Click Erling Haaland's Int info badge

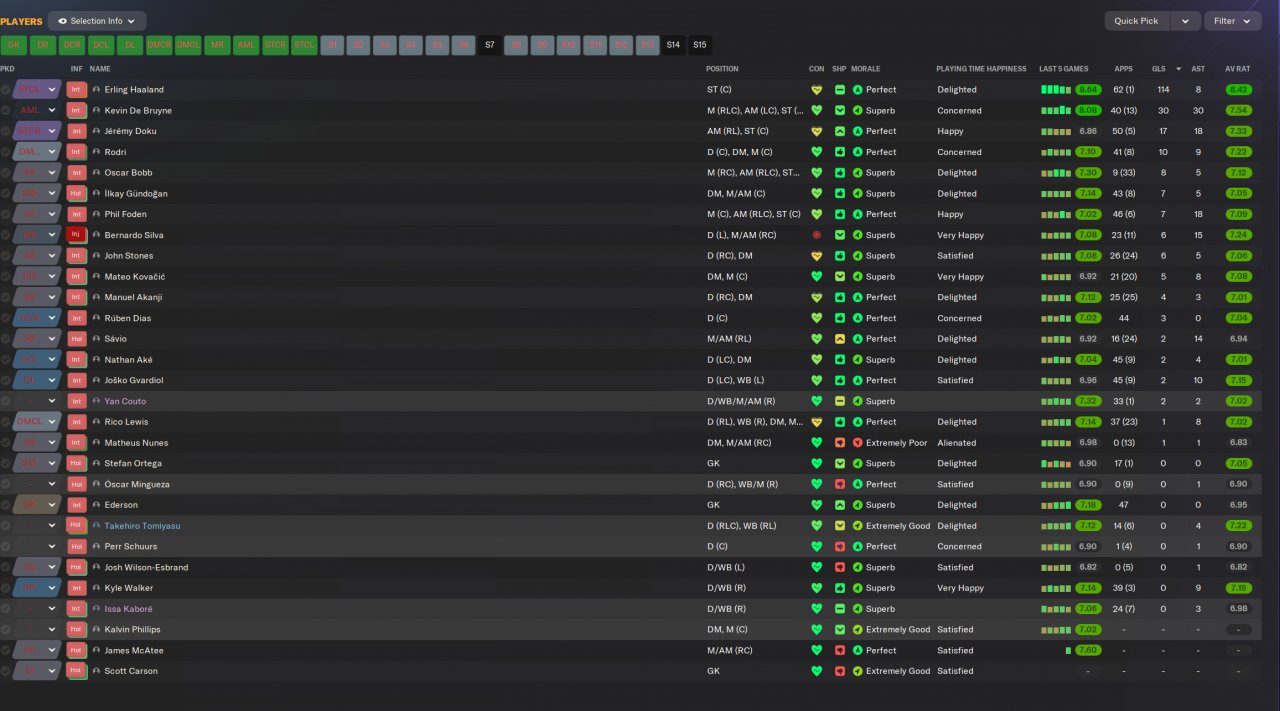coord(76,89)
